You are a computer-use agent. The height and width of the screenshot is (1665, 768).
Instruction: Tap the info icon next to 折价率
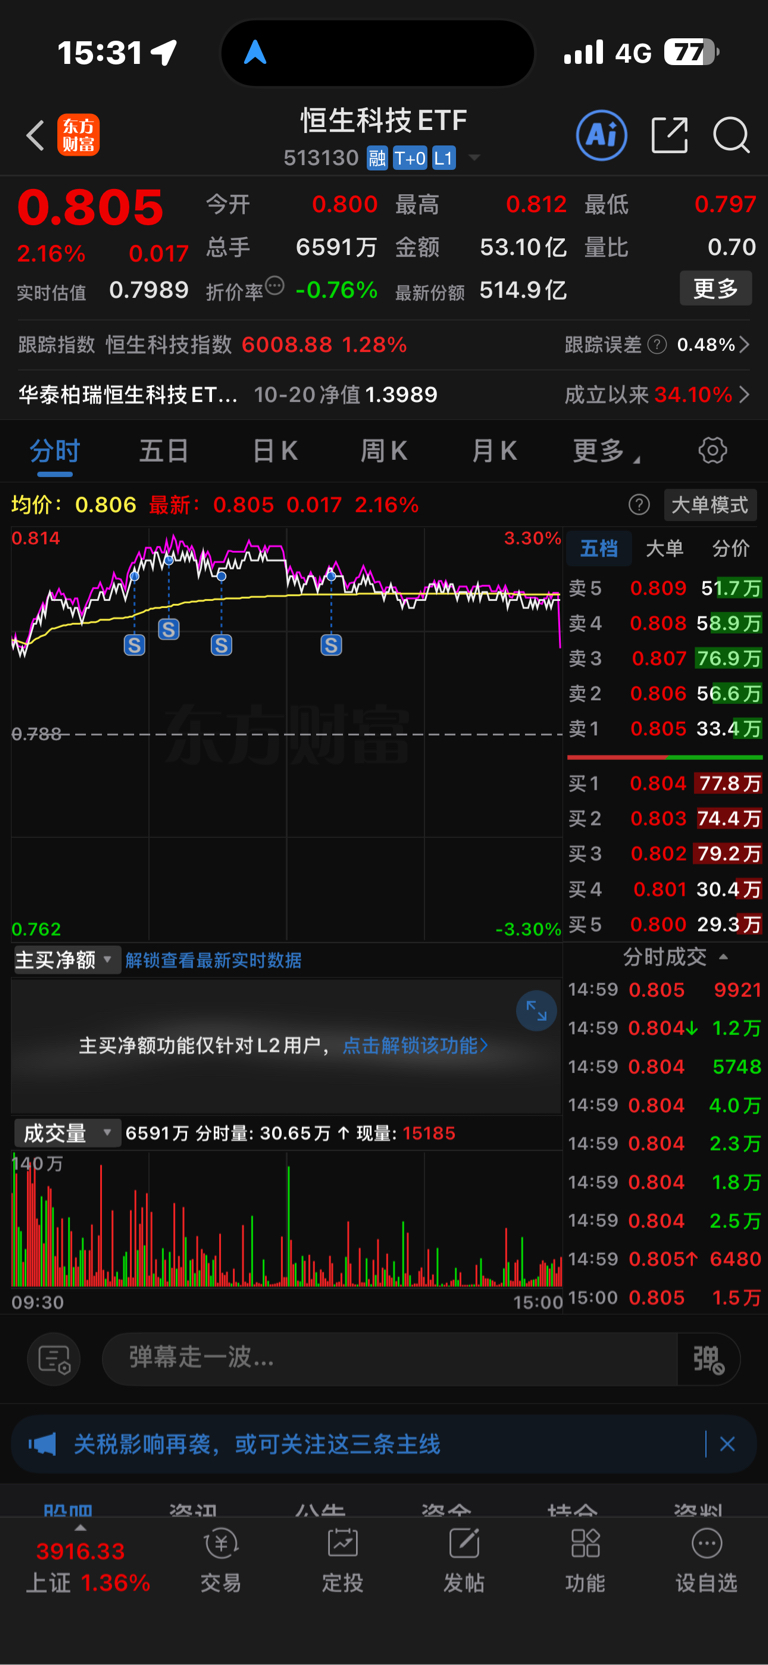tap(275, 286)
